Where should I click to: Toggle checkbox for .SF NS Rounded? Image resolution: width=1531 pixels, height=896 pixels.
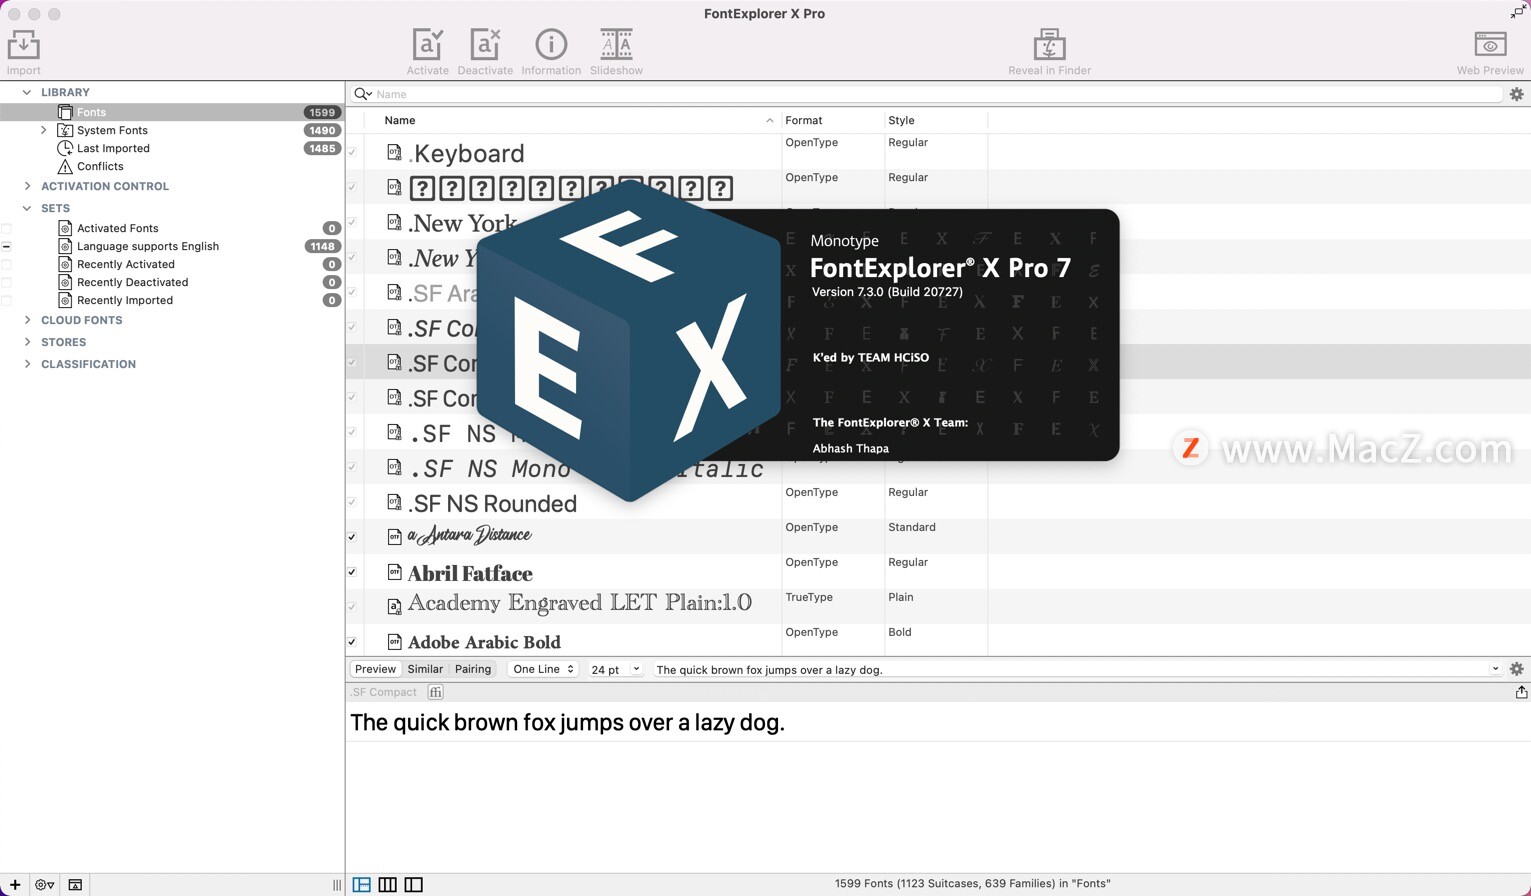(x=352, y=502)
